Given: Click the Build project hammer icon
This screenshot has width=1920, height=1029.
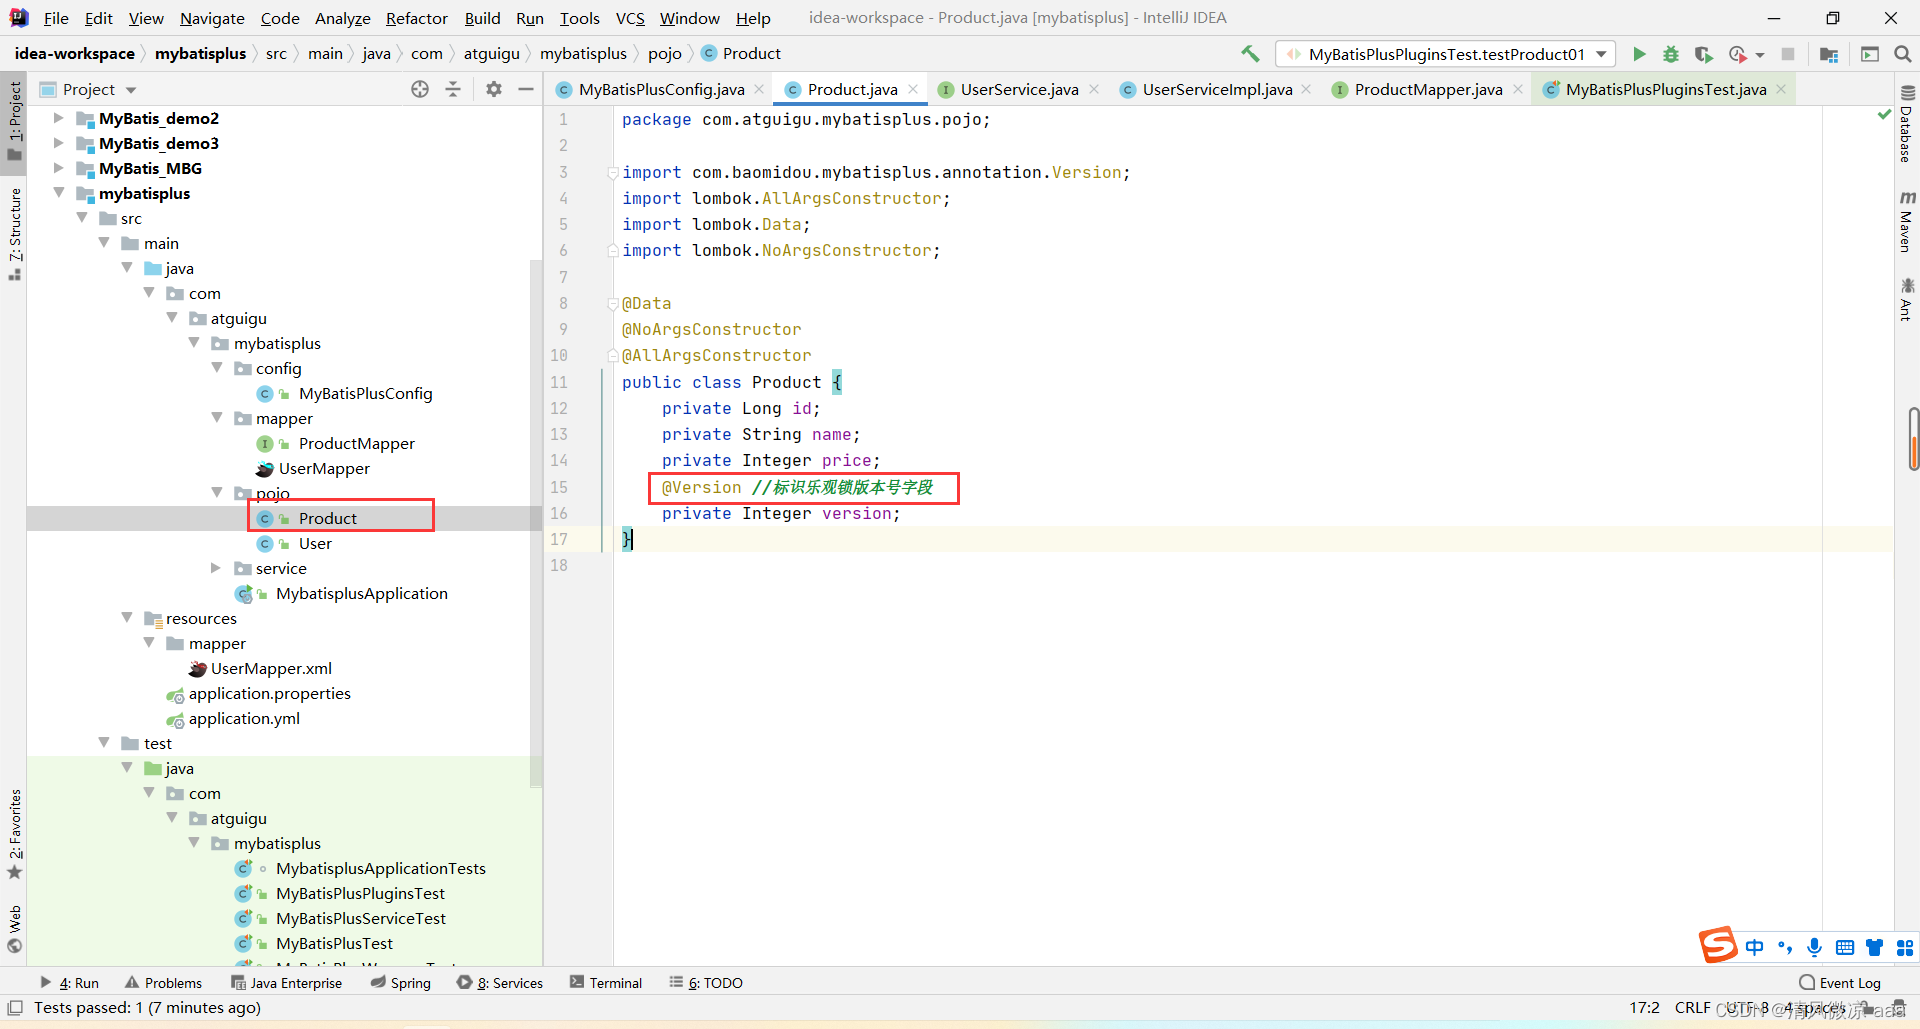Looking at the screenshot, I should click(1250, 54).
